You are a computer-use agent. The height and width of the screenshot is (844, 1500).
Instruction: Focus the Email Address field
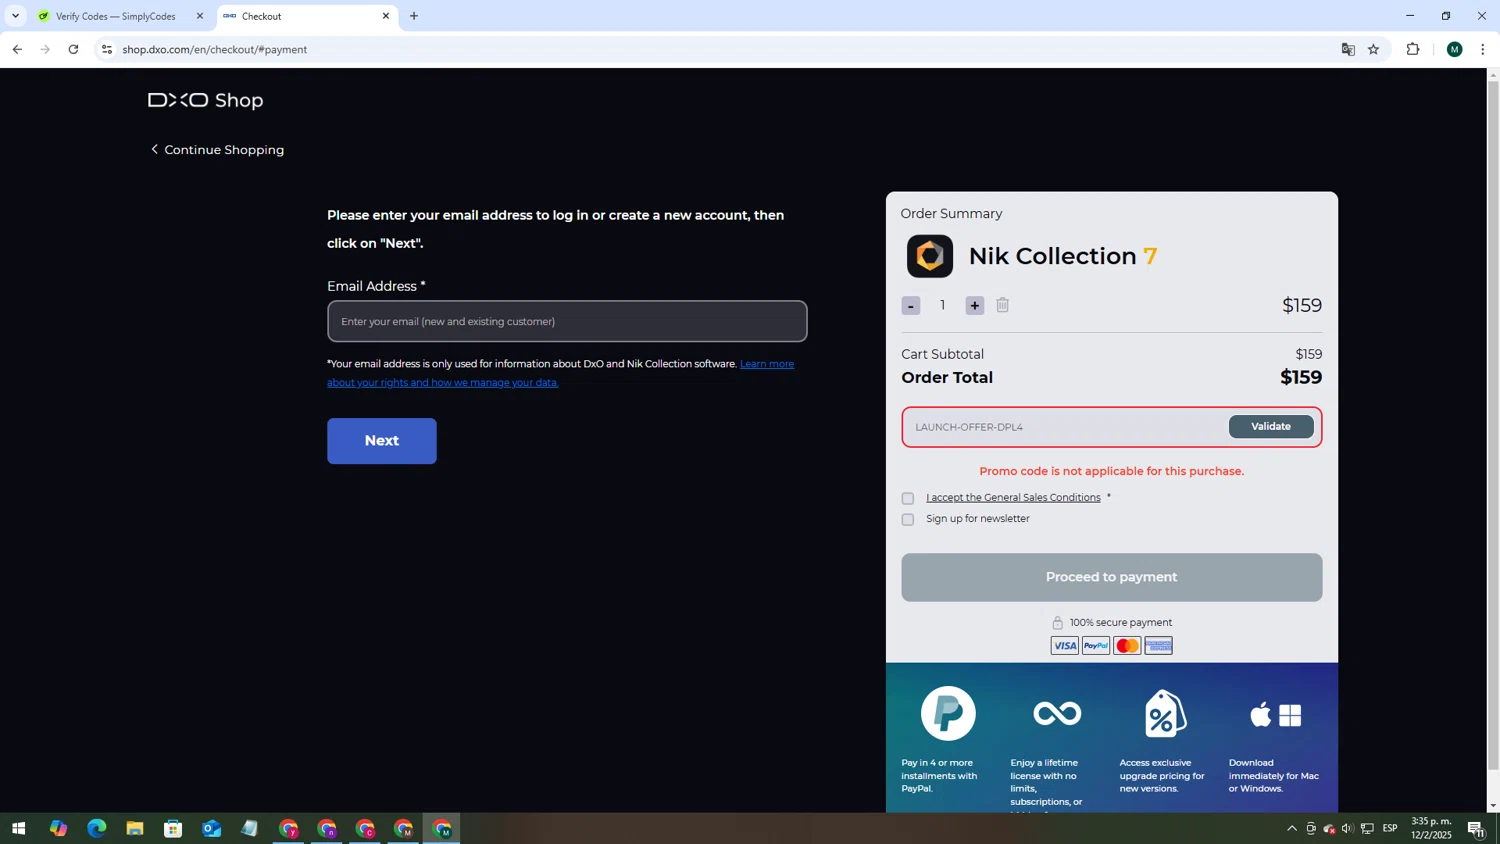coord(567,321)
